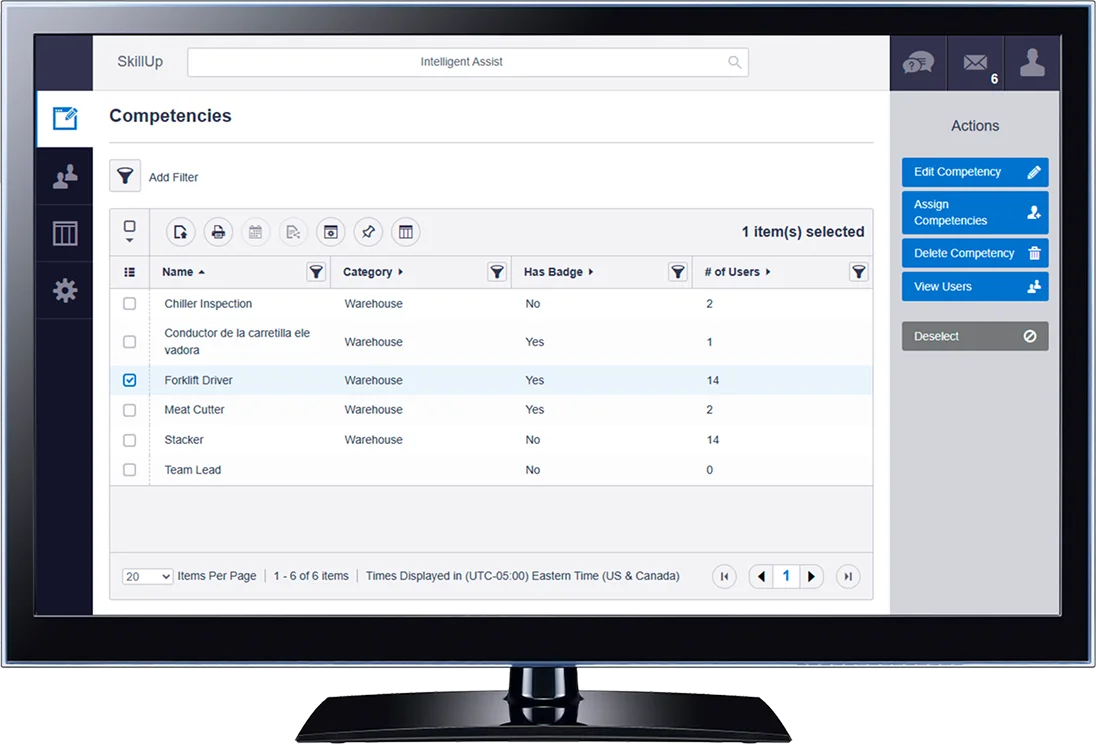The width and height of the screenshot is (1096, 744).
Task: Select the users icon in left sidebar
Action: click(64, 176)
